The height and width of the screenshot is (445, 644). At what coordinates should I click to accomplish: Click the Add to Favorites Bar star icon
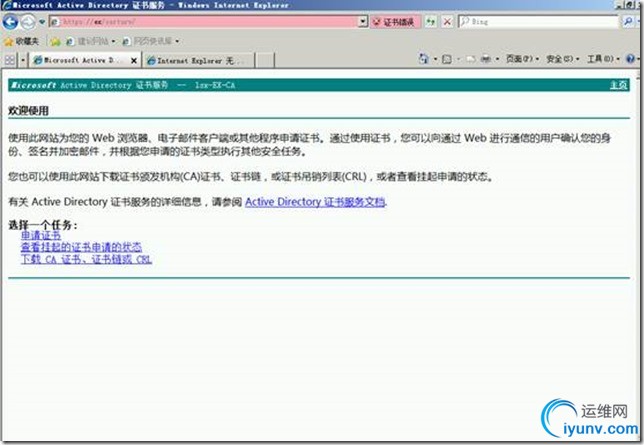55,41
